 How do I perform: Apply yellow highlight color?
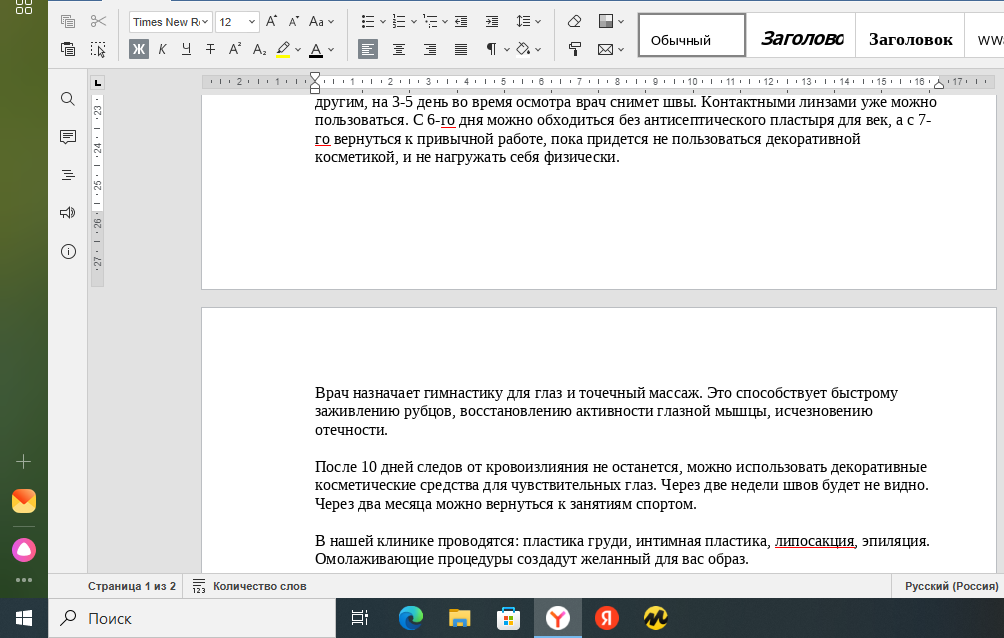[x=283, y=49]
